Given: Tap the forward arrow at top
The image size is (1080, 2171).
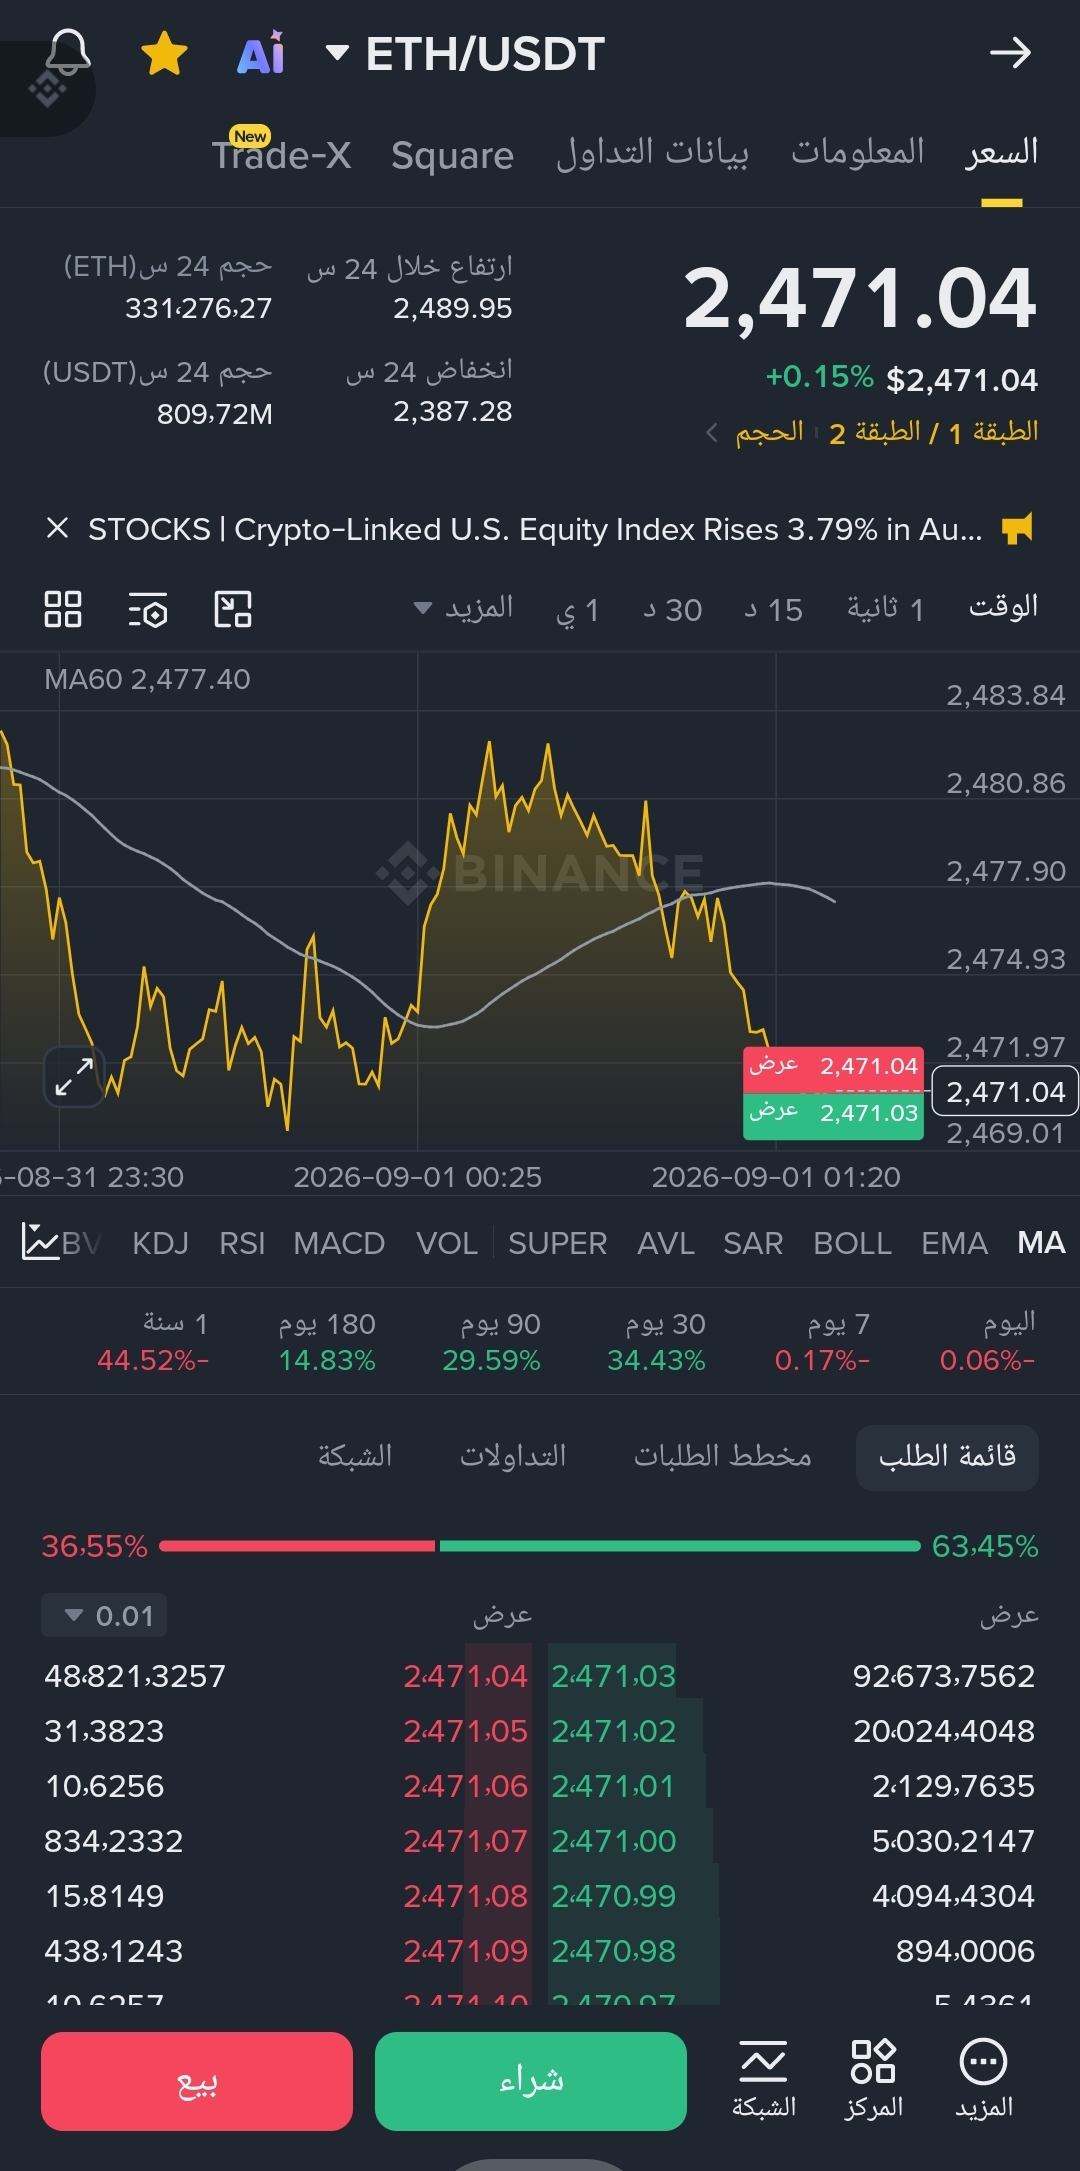Looking at the screenshot, I should [1010, 53].
